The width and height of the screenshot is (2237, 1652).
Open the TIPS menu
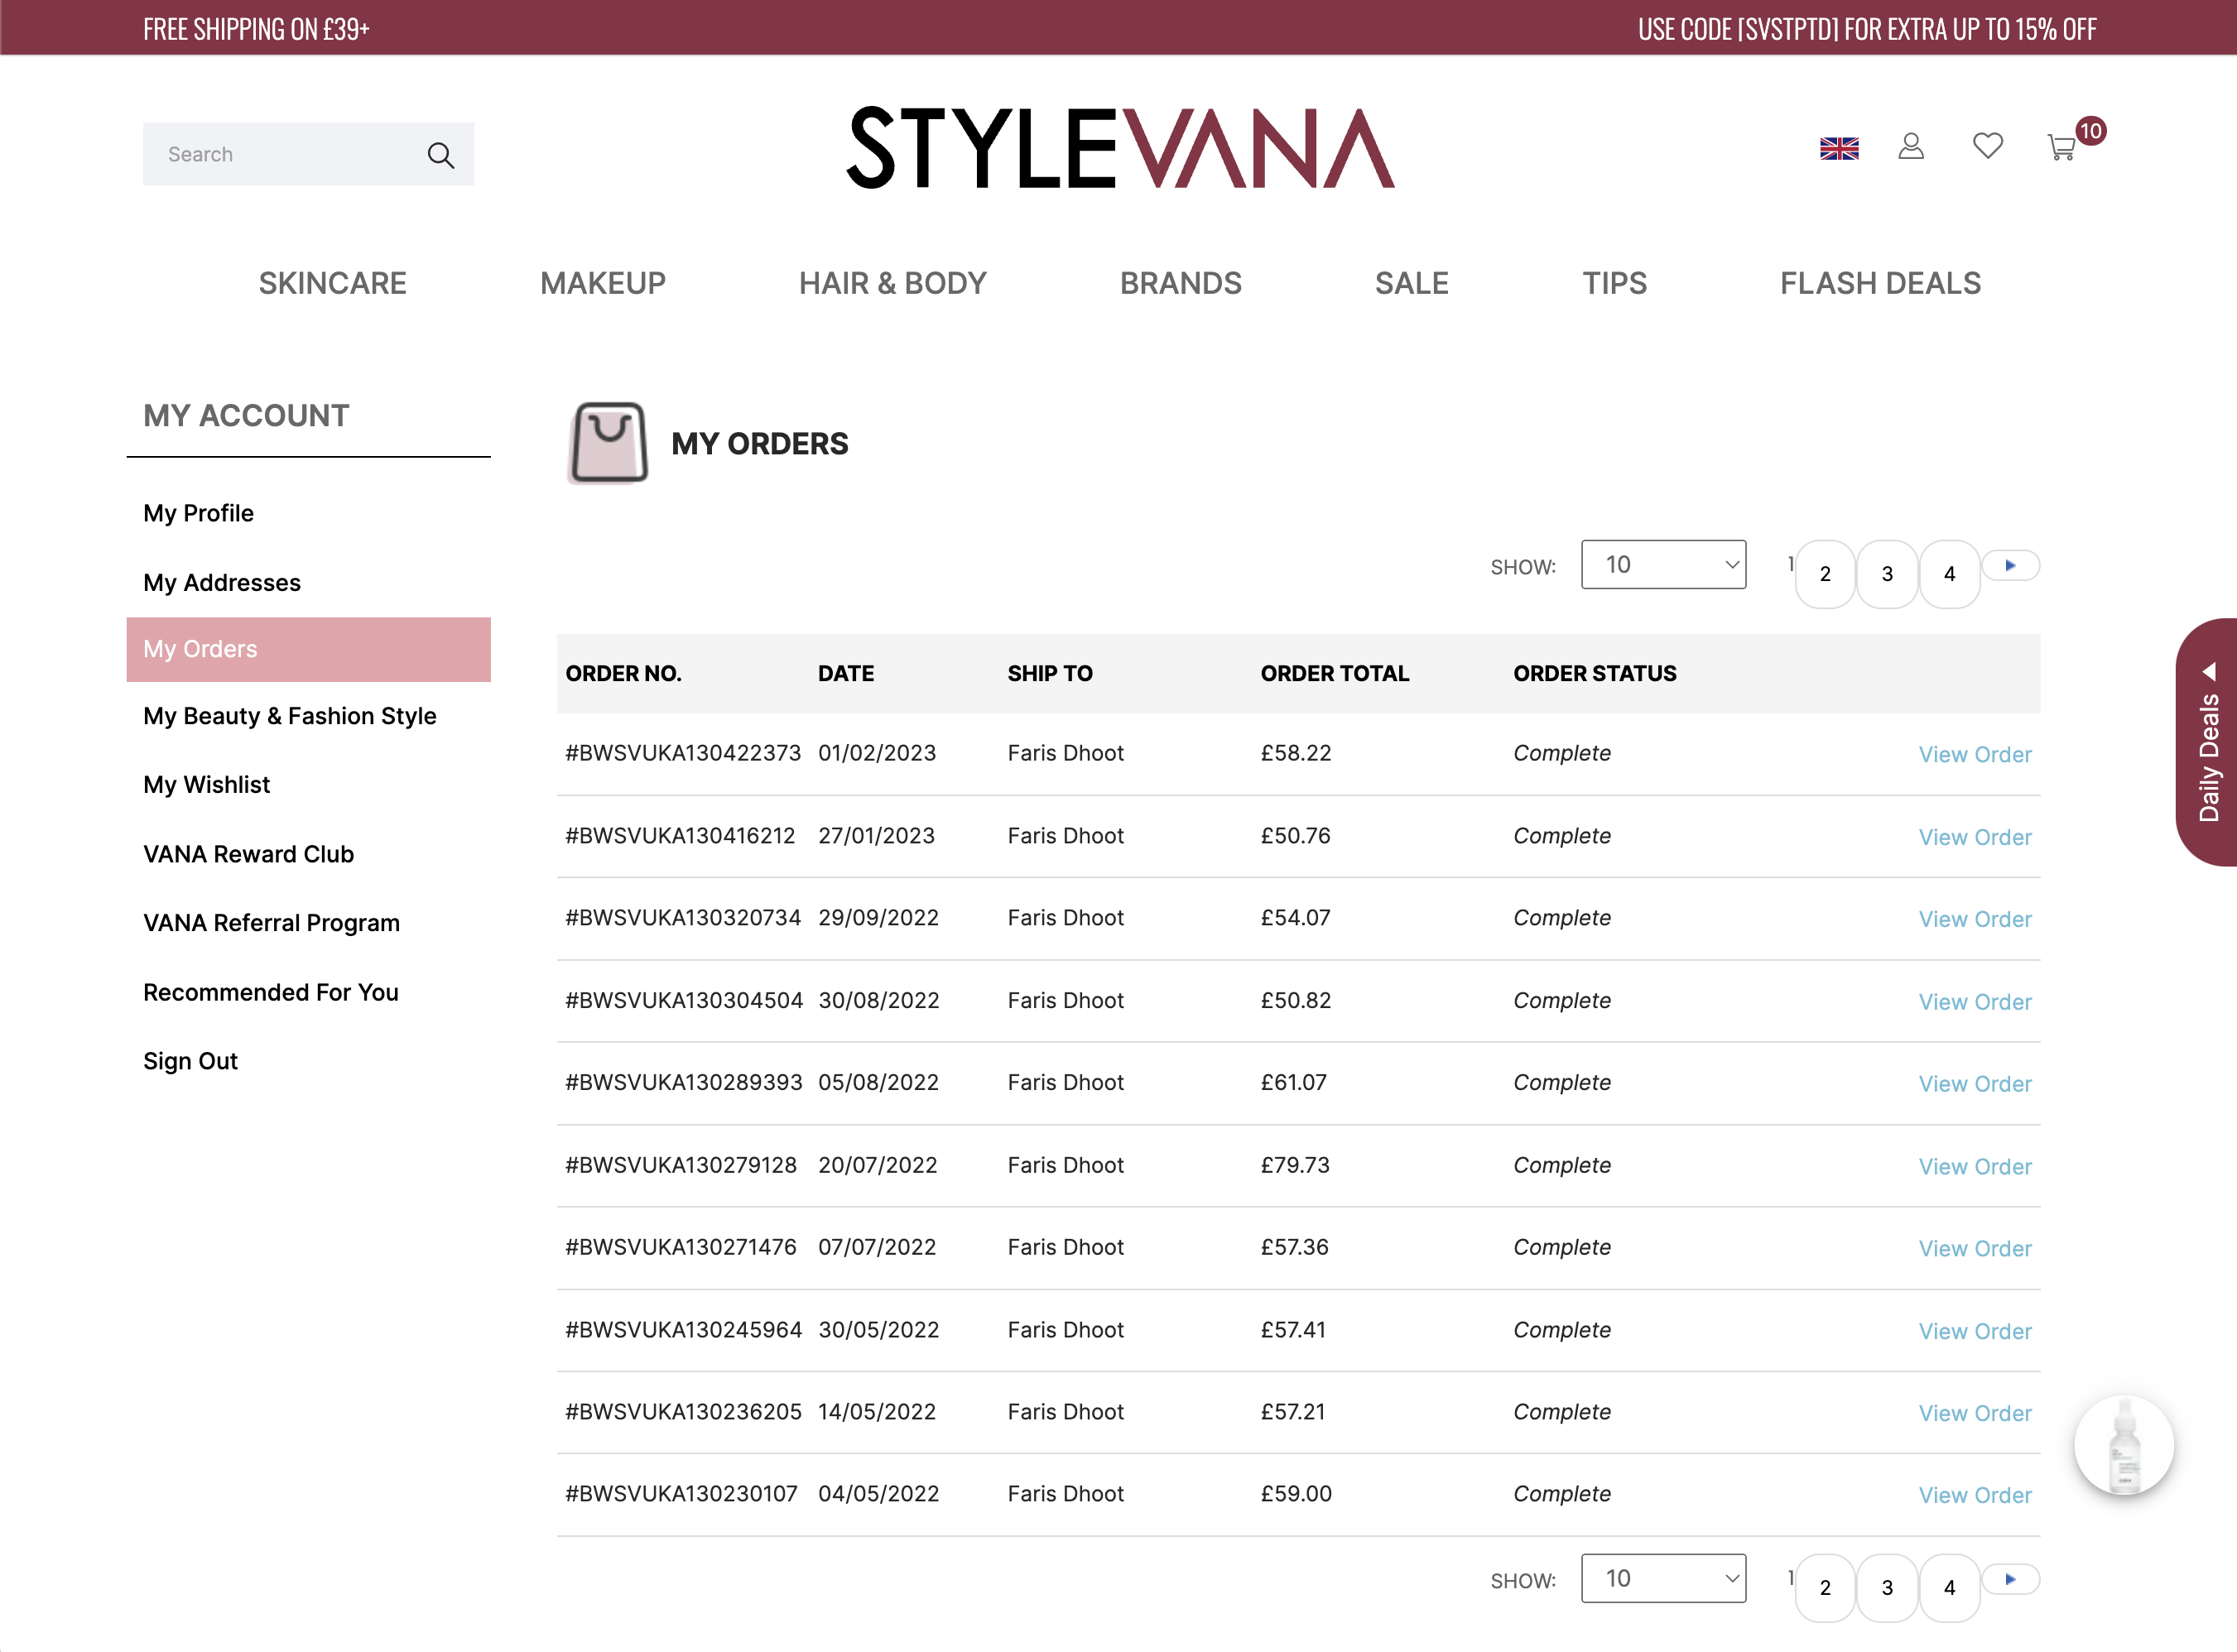[1614, 284]
